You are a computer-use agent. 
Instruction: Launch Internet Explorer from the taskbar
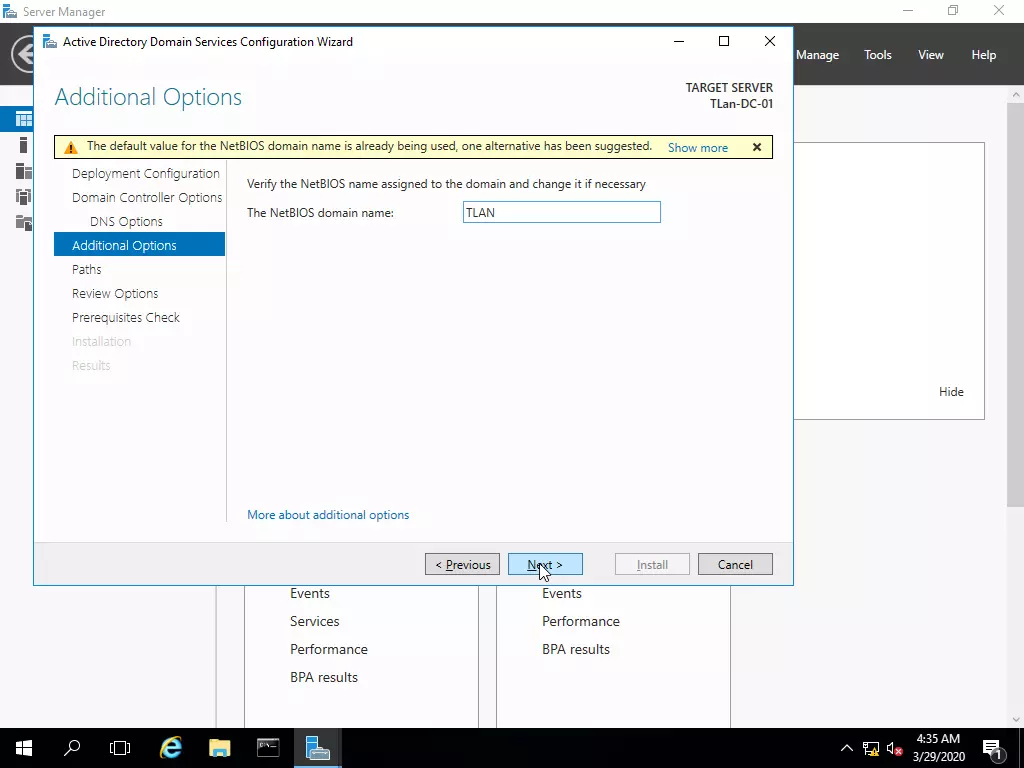tap(170, 748)
